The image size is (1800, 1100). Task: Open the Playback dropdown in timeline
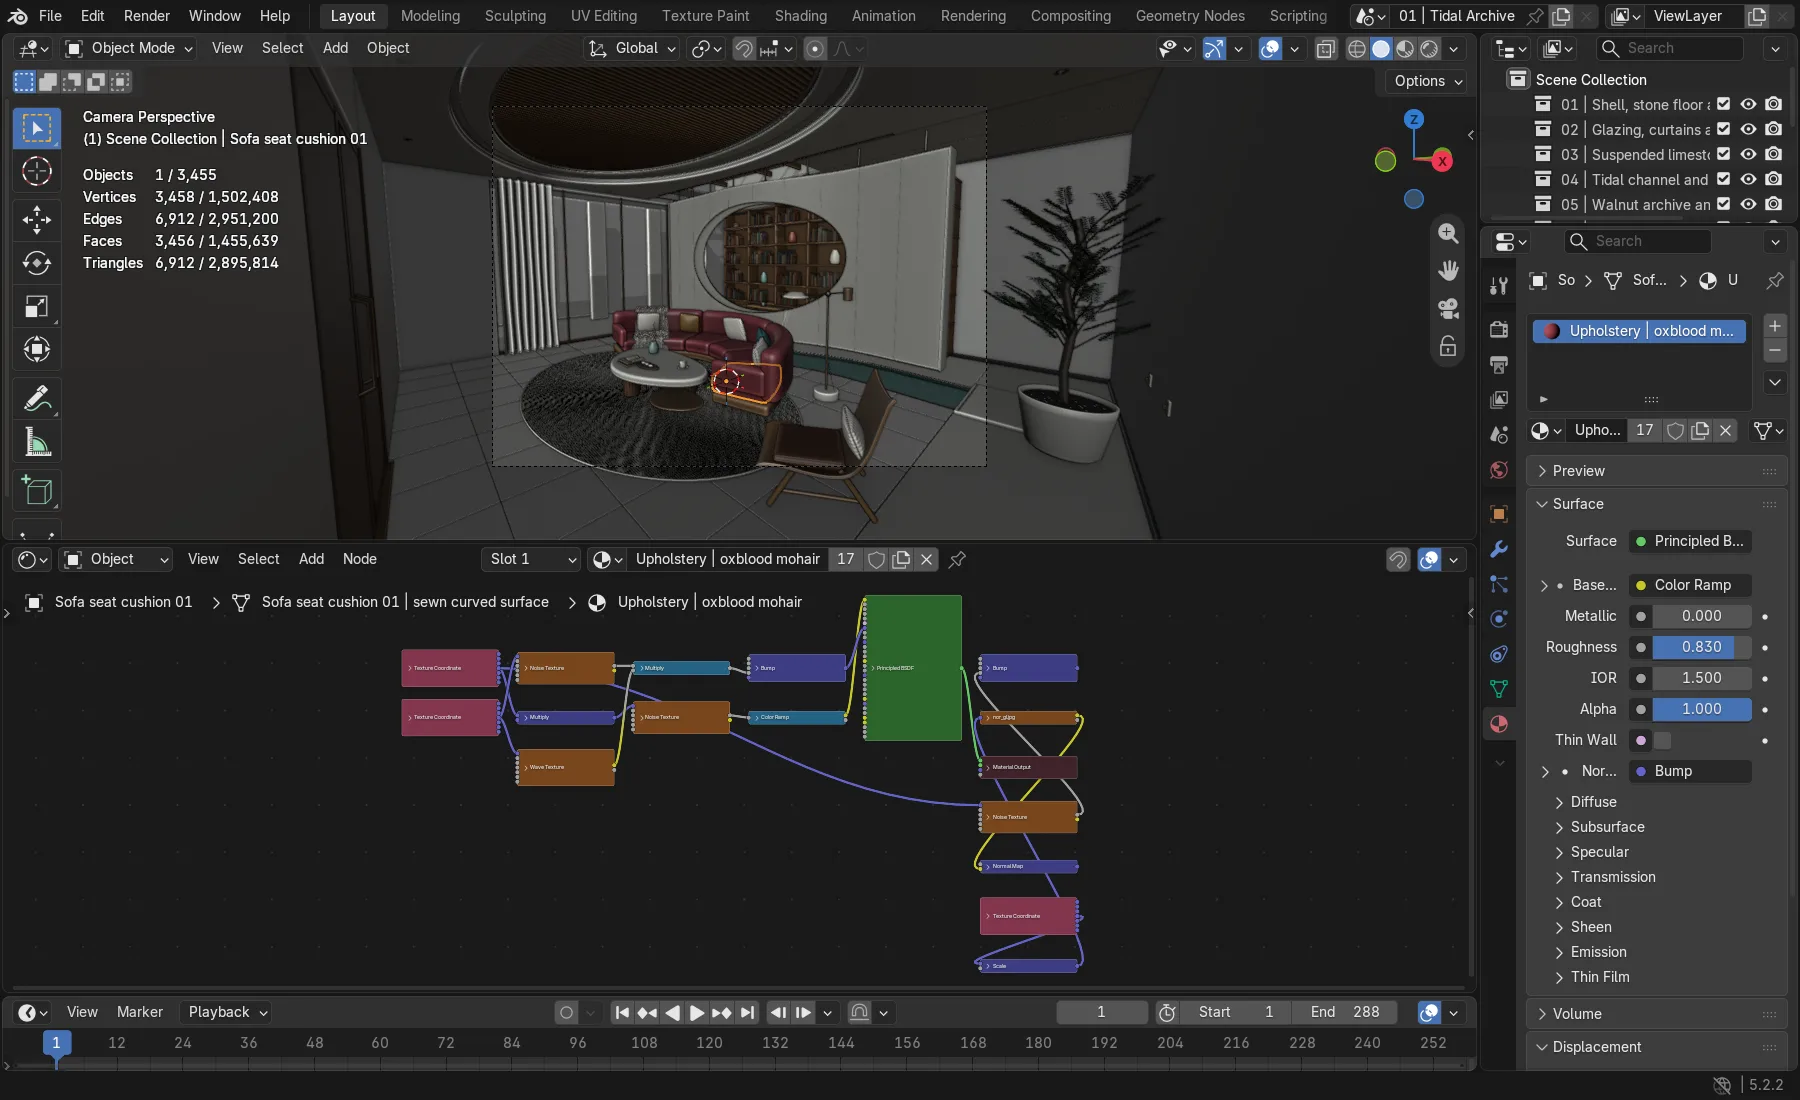(x=227, y=1012)
